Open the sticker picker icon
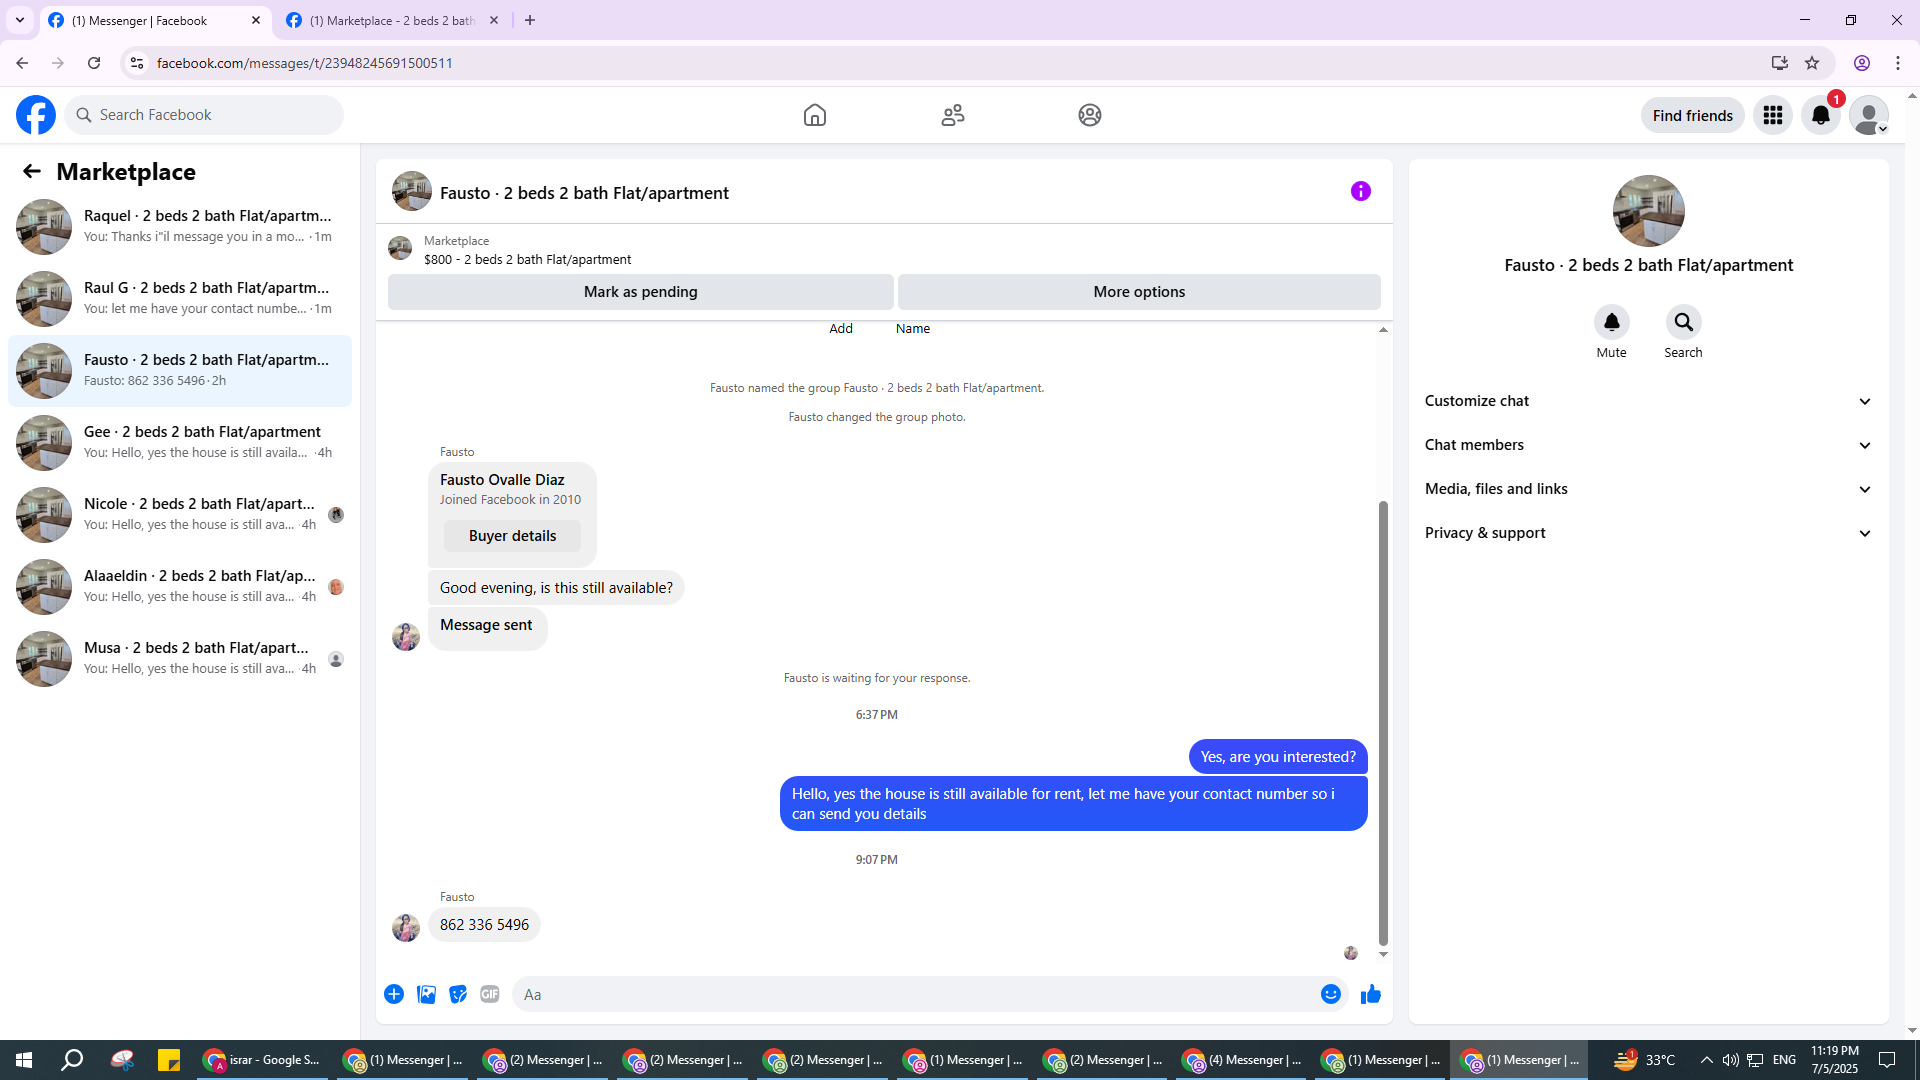Screen dimensions: 1920x1080 coord(458,994)
